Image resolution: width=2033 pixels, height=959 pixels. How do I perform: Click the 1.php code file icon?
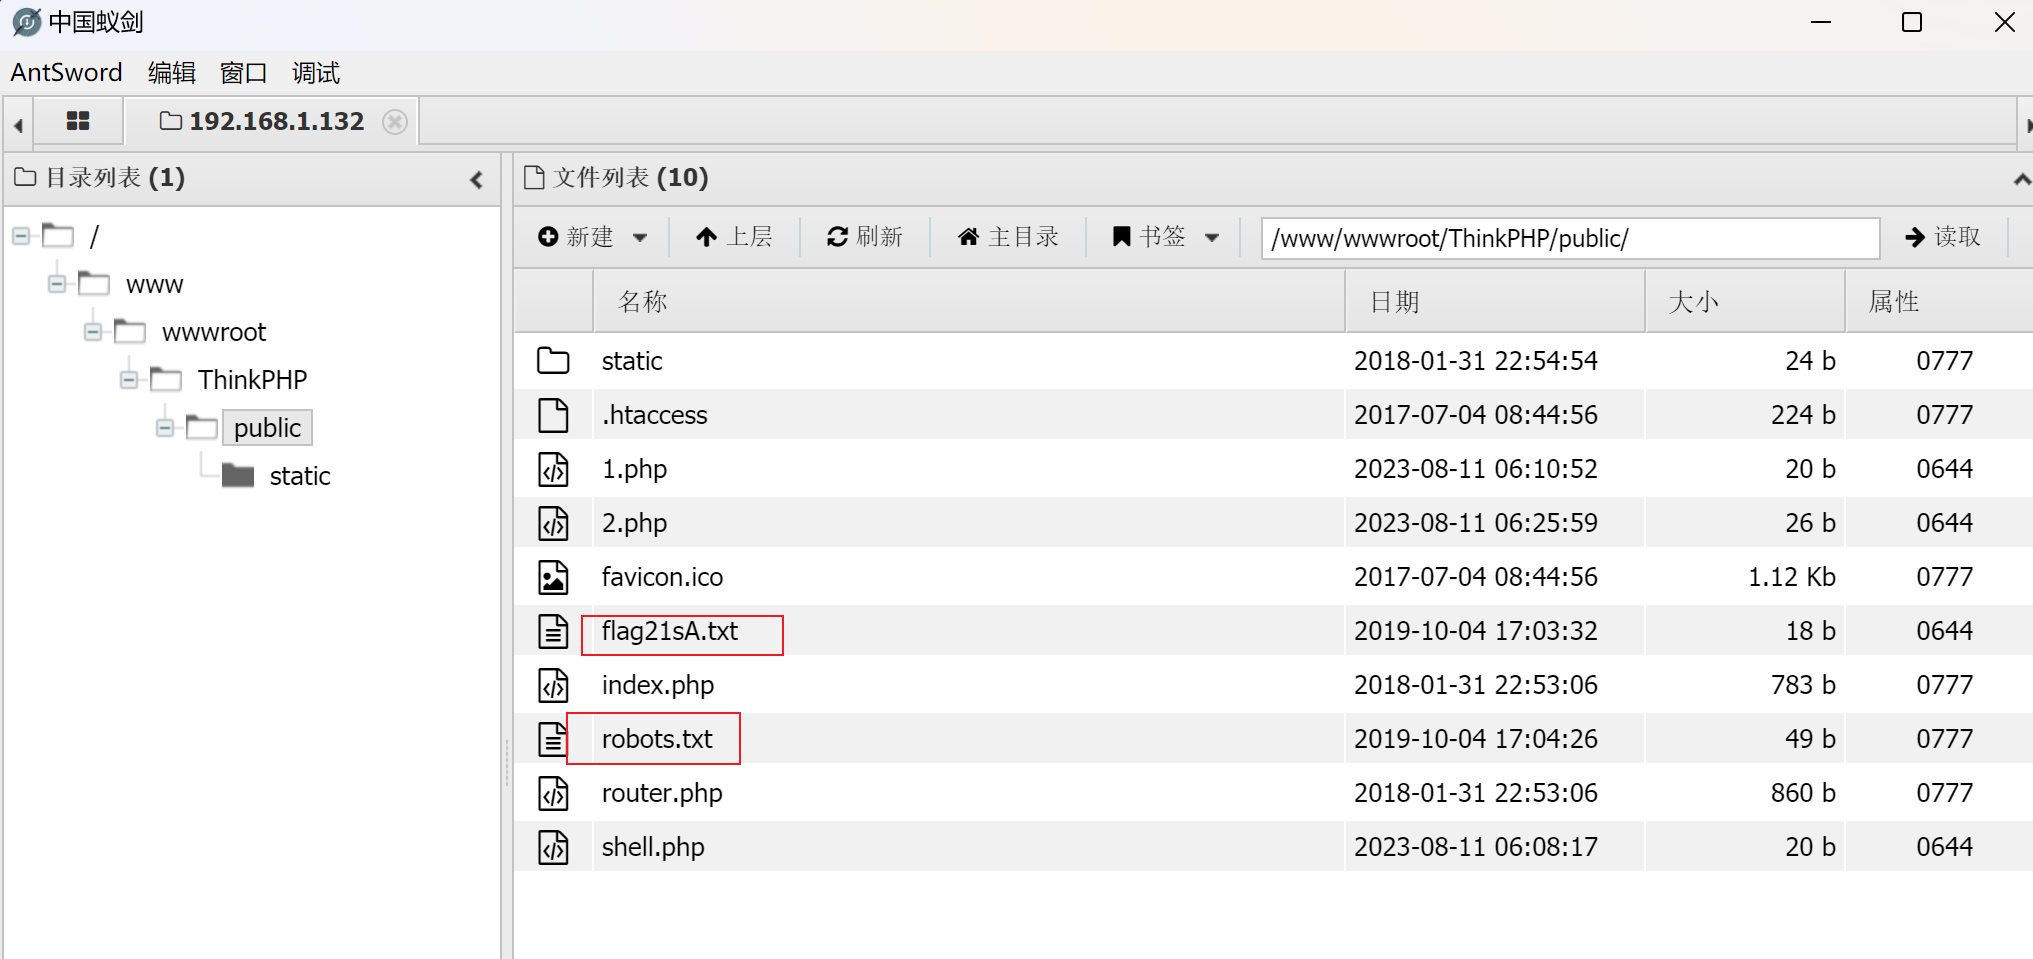click(553, 469)
